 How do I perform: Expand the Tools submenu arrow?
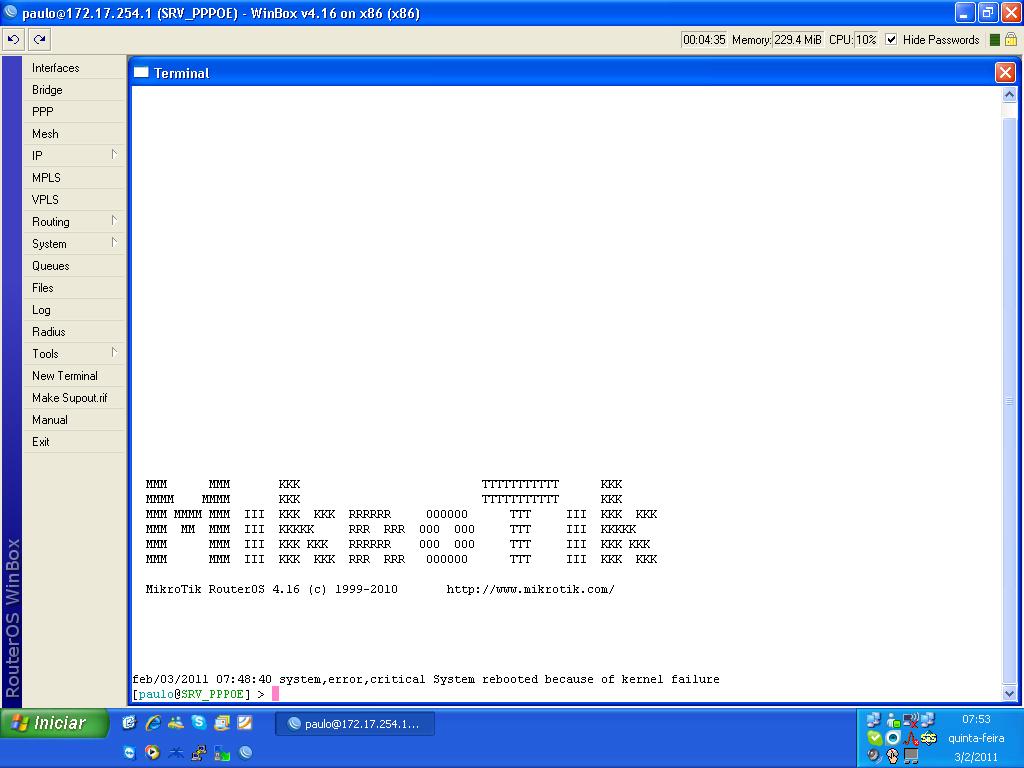[x=114, y=353]
